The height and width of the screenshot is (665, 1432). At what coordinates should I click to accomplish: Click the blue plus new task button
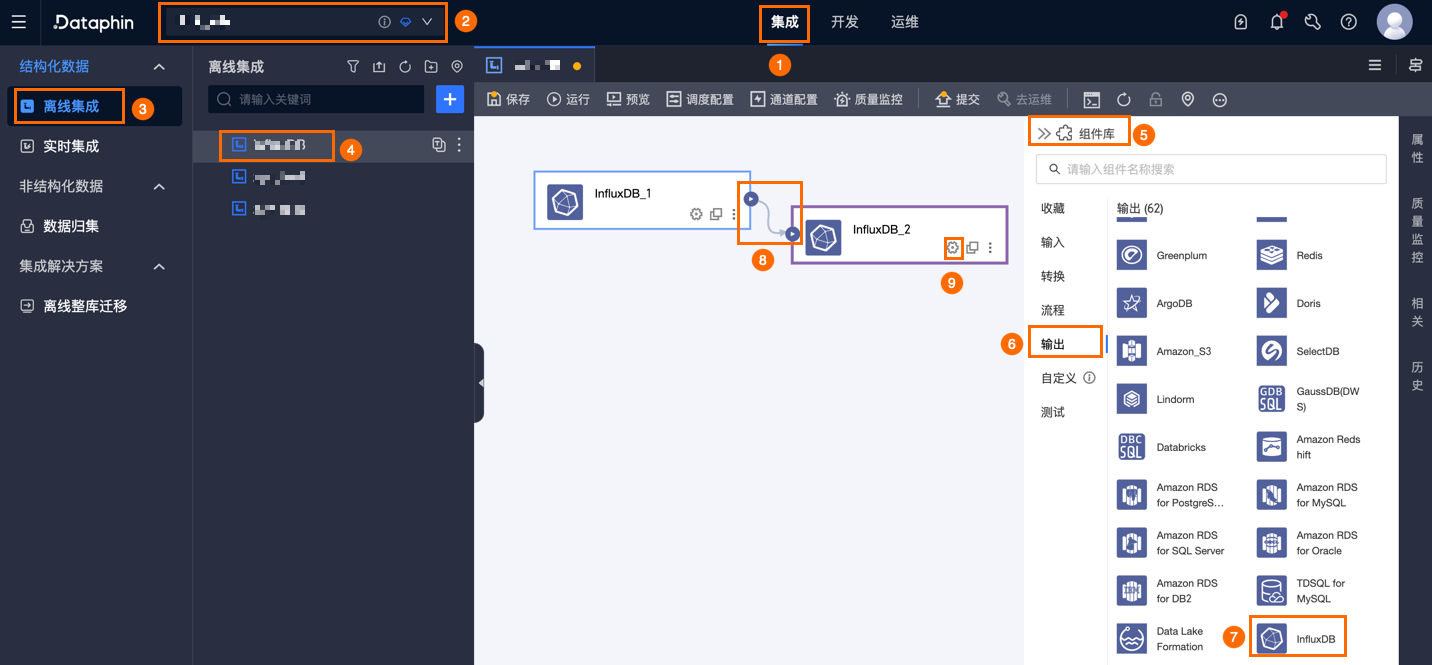tap(450, 99)
